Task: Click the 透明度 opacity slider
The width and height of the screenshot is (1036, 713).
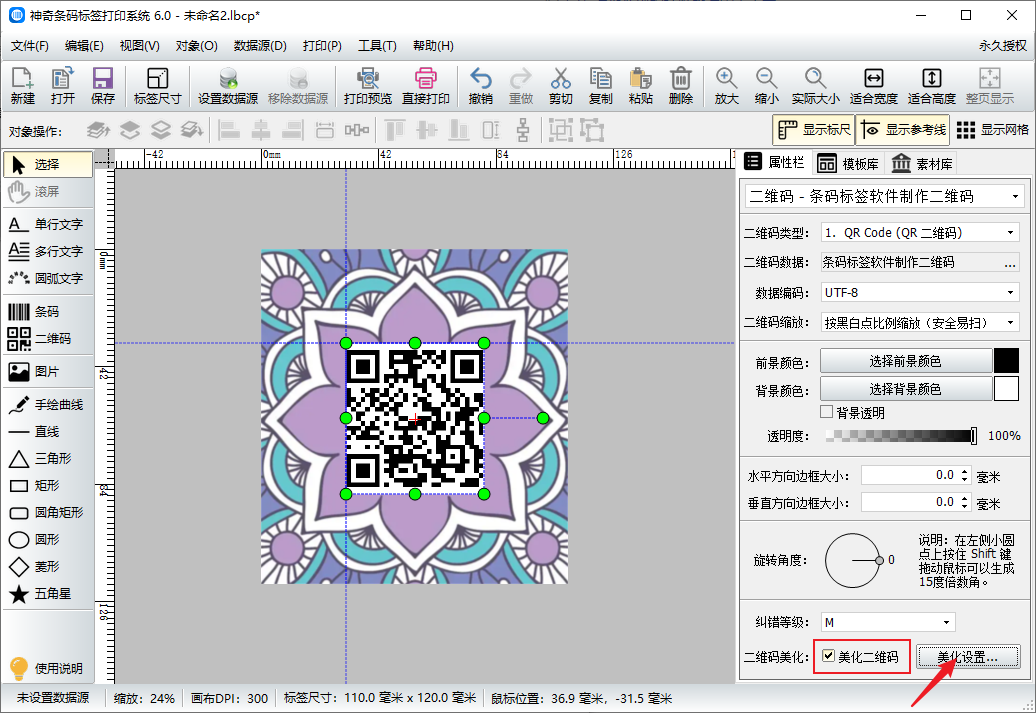Action: click(x=902, y=435)
